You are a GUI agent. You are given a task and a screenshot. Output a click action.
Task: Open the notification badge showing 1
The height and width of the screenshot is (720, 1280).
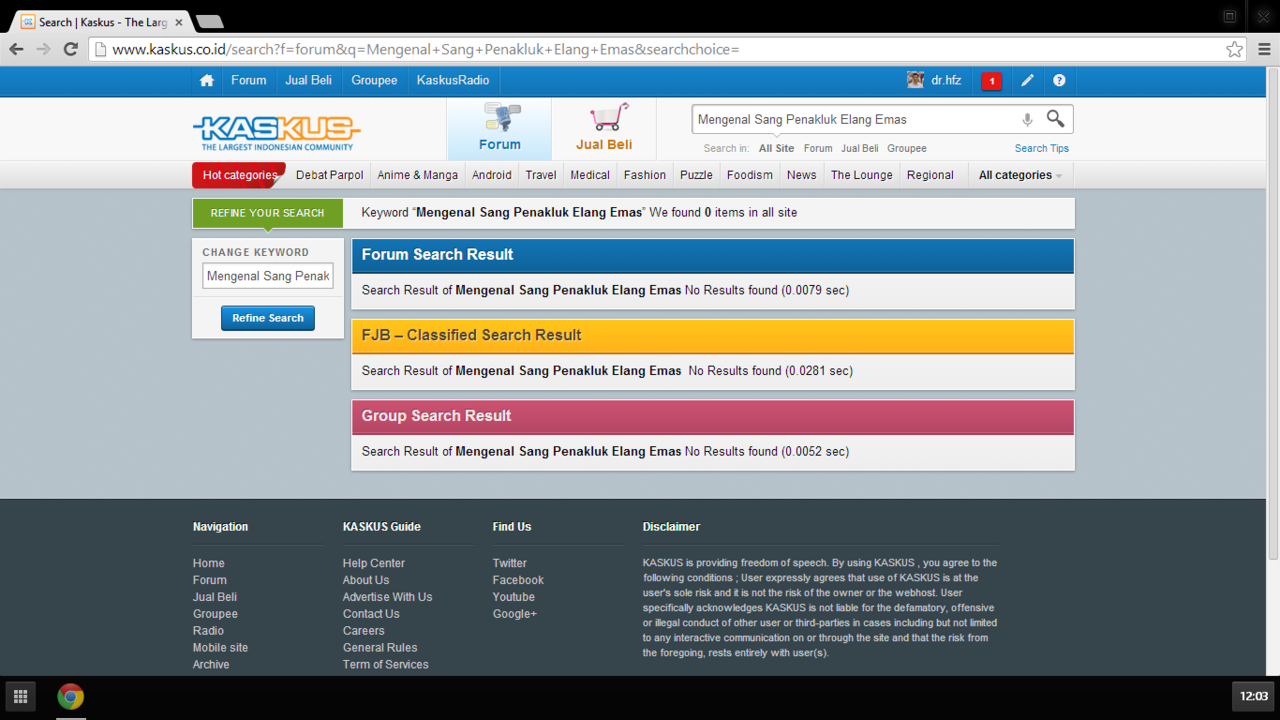991,81
